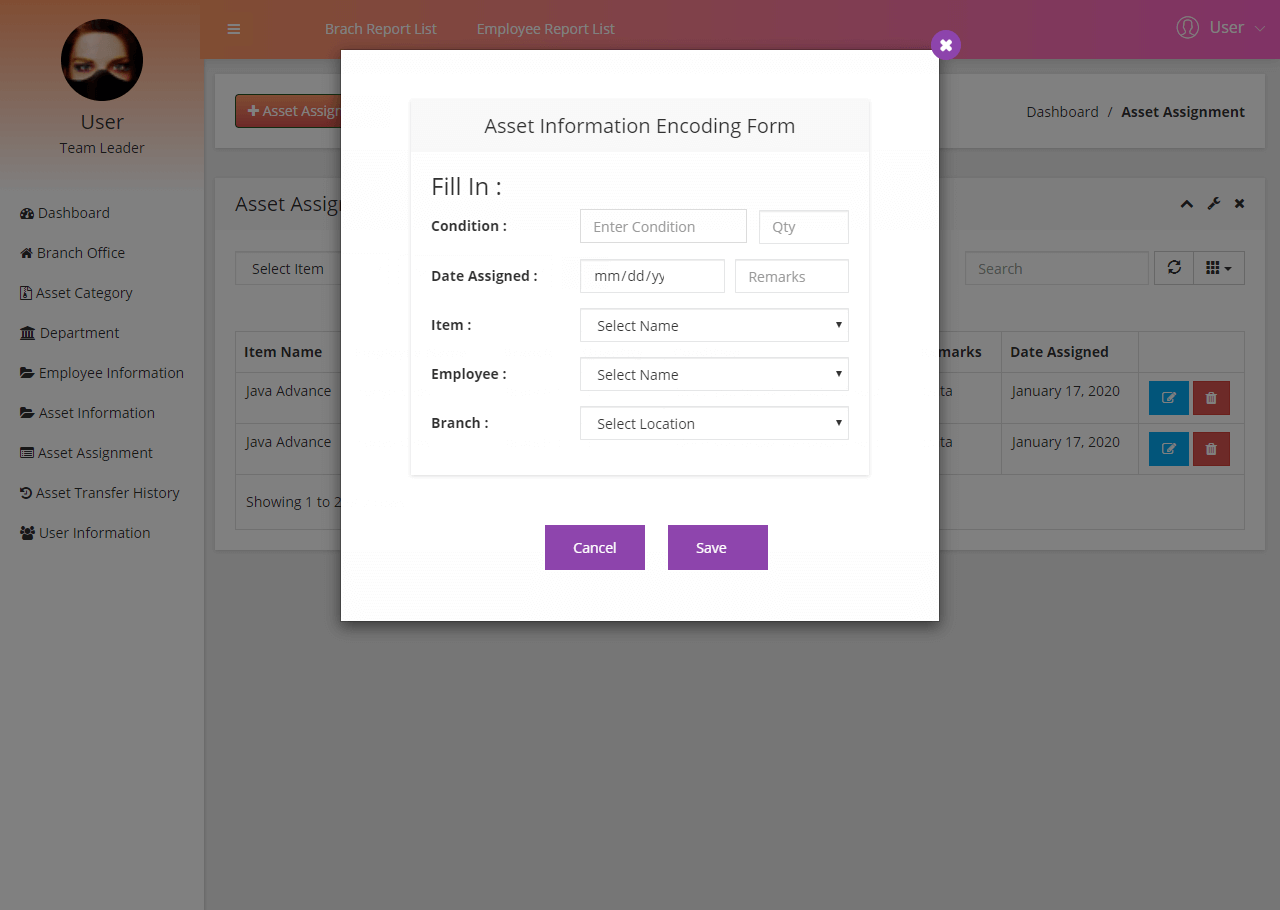Open Asset Transfer History page
This screenshot has width=1280, height=910.
click(x=100, y=493)
